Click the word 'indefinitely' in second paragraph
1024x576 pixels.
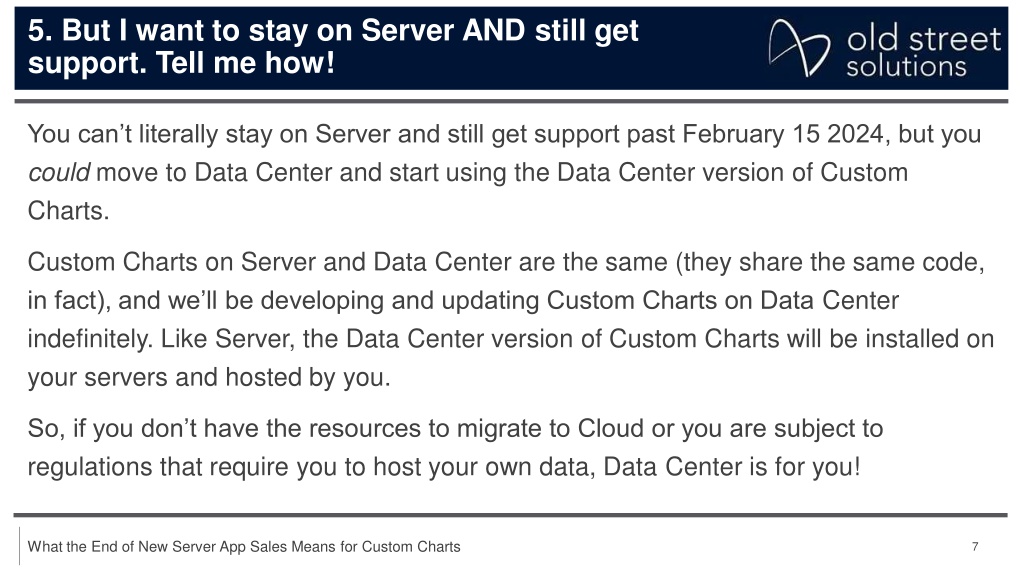(89, 339)
